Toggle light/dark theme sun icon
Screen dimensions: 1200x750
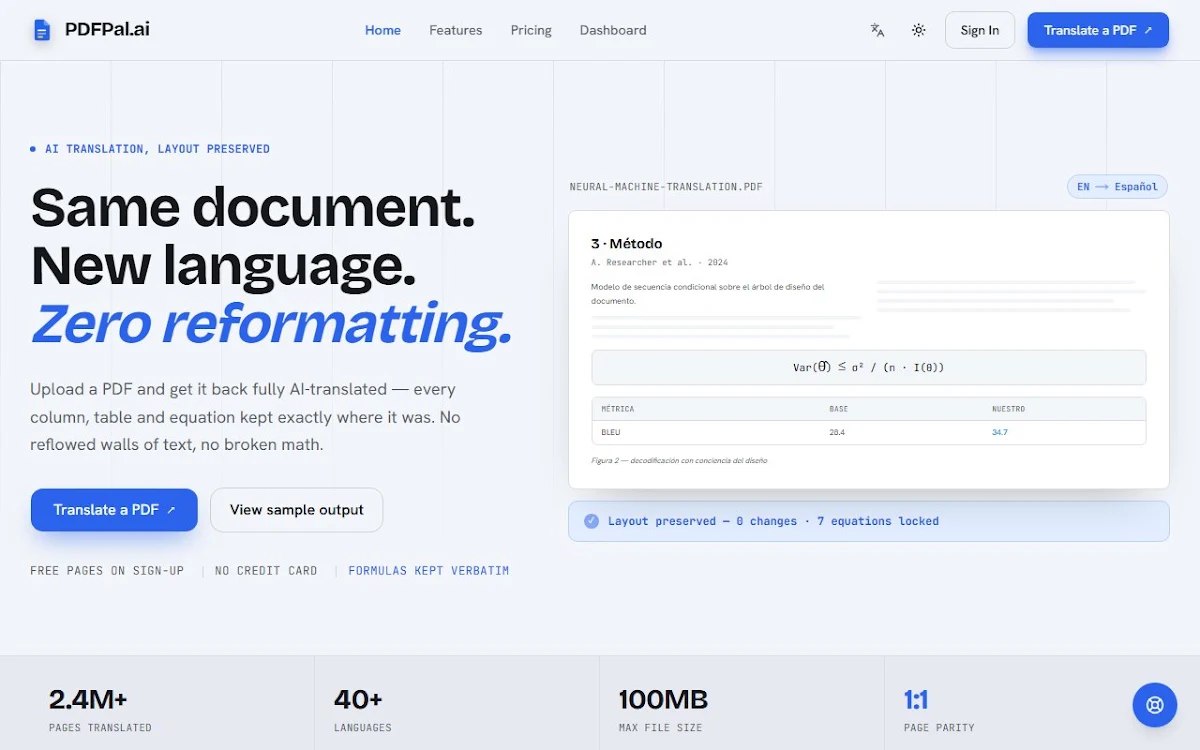(918, 30)
